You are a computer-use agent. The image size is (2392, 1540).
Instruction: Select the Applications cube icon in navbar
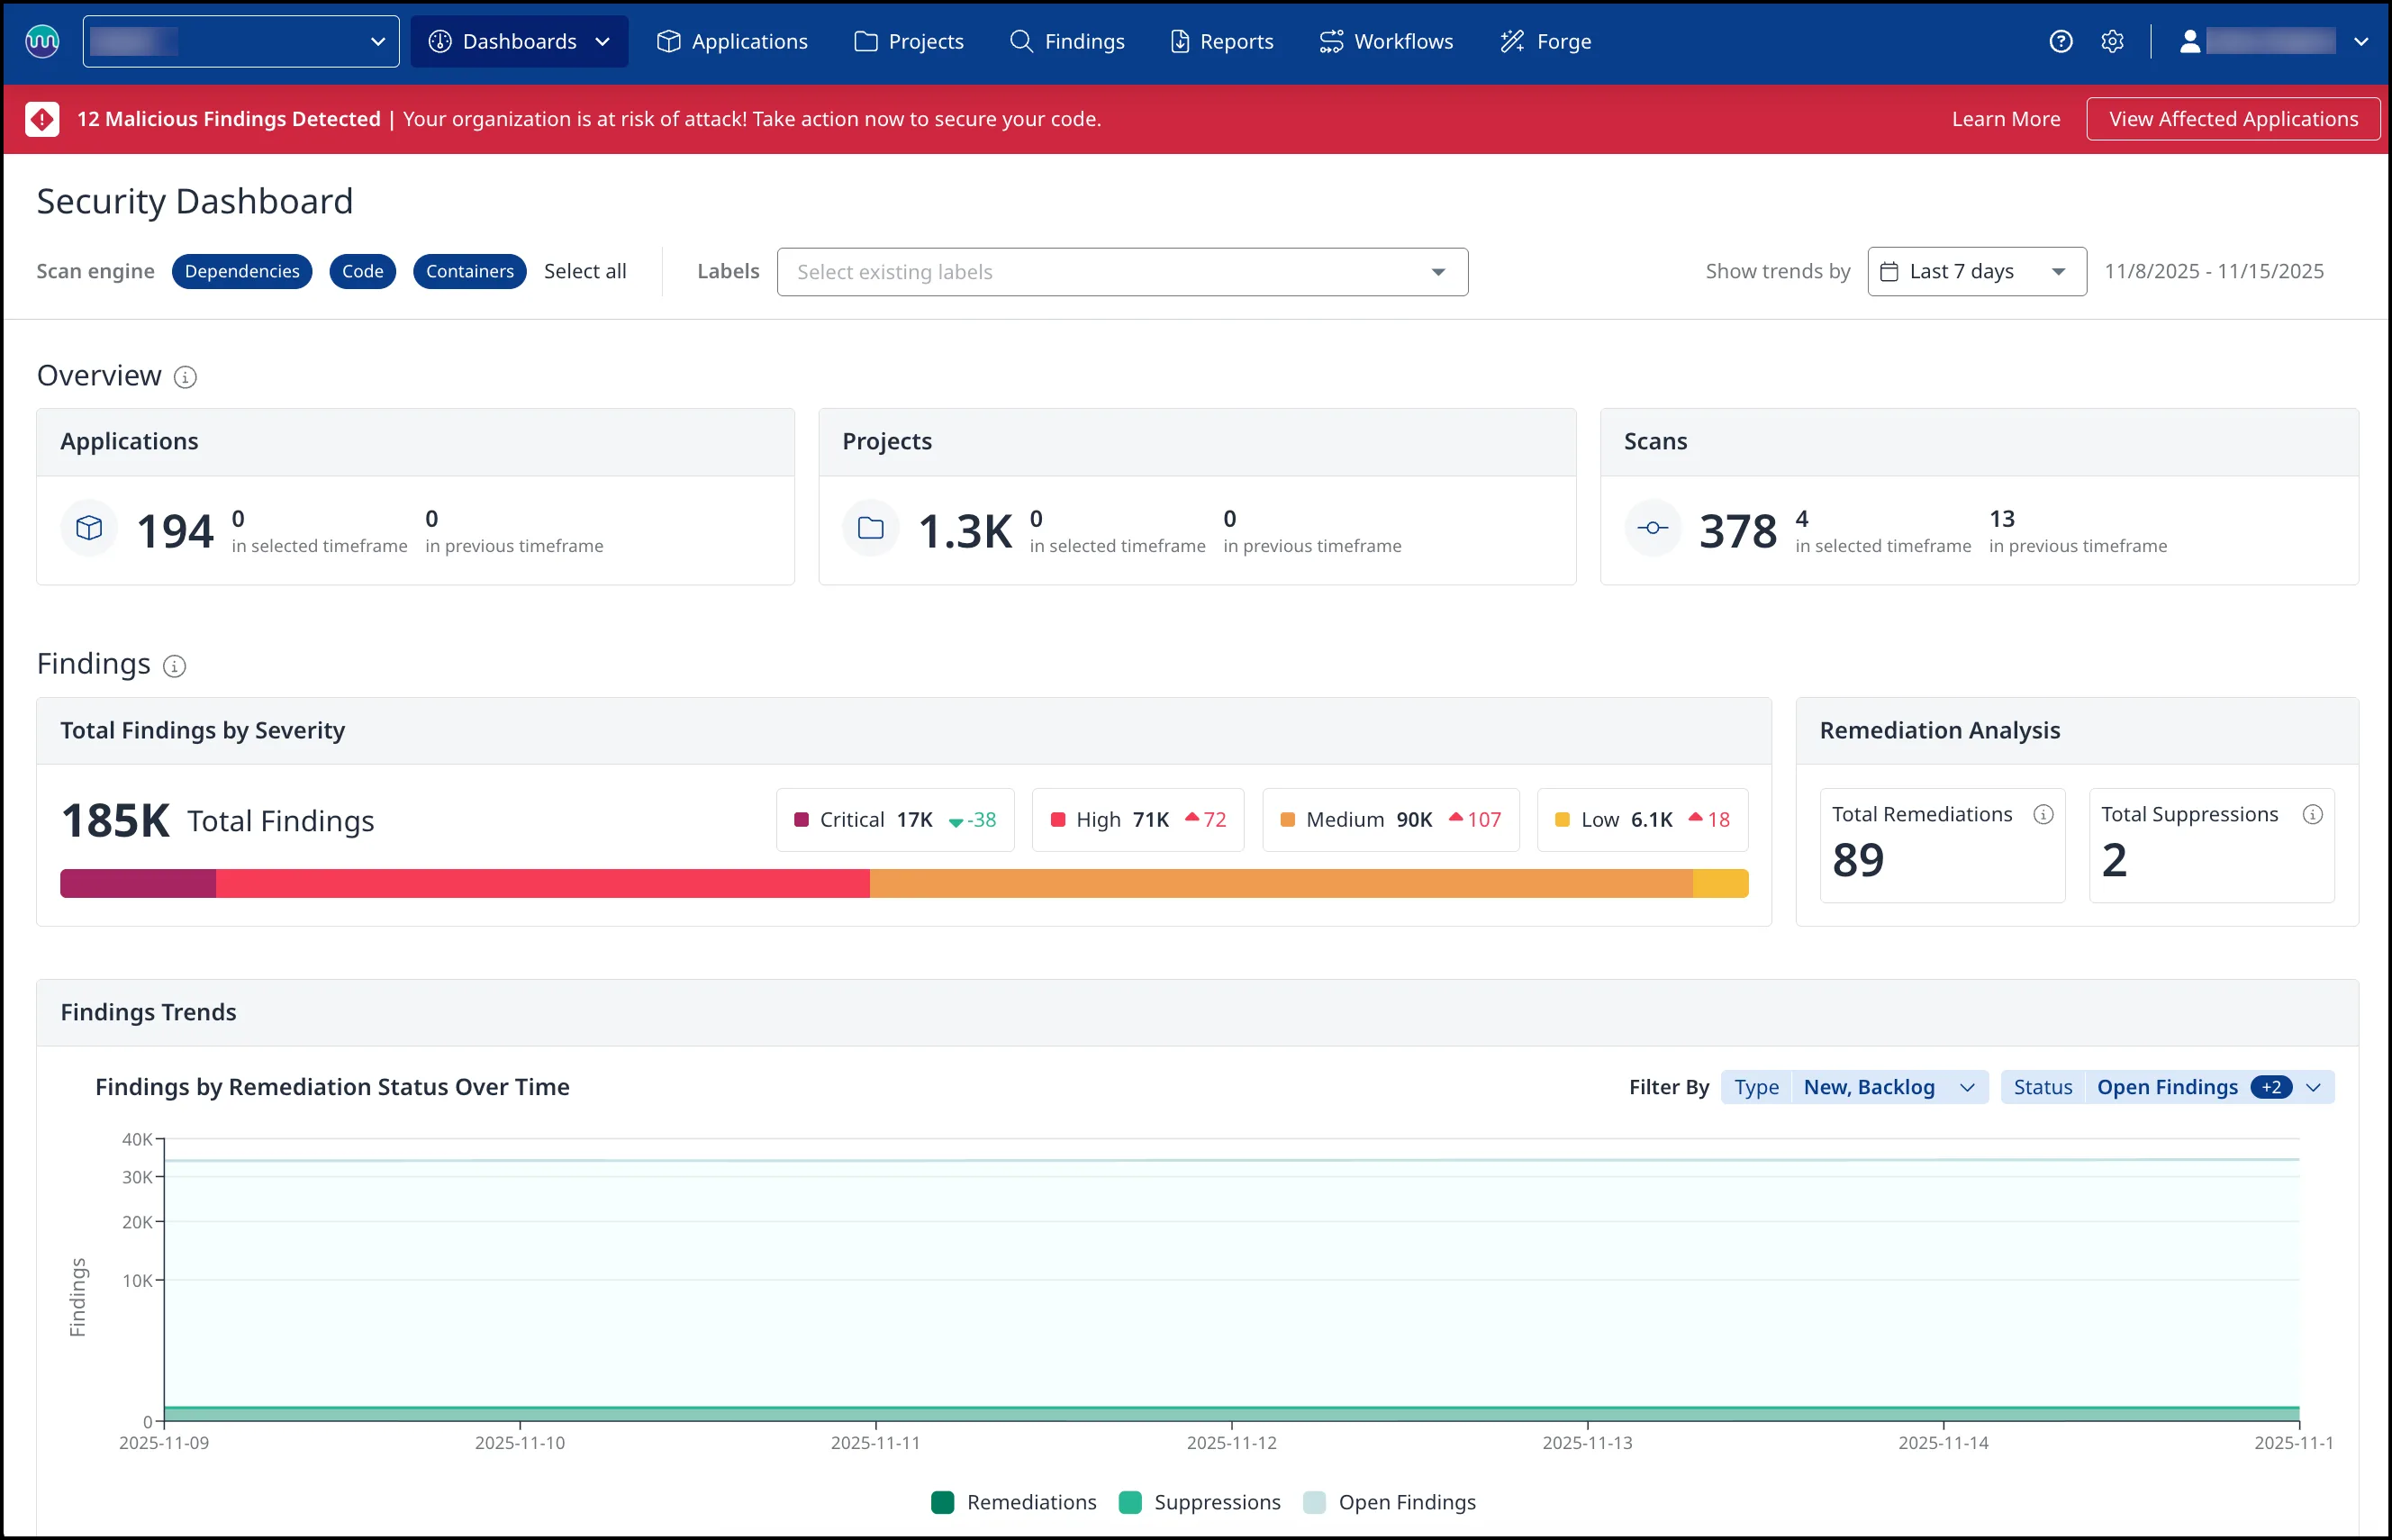[x=668, y=41]
